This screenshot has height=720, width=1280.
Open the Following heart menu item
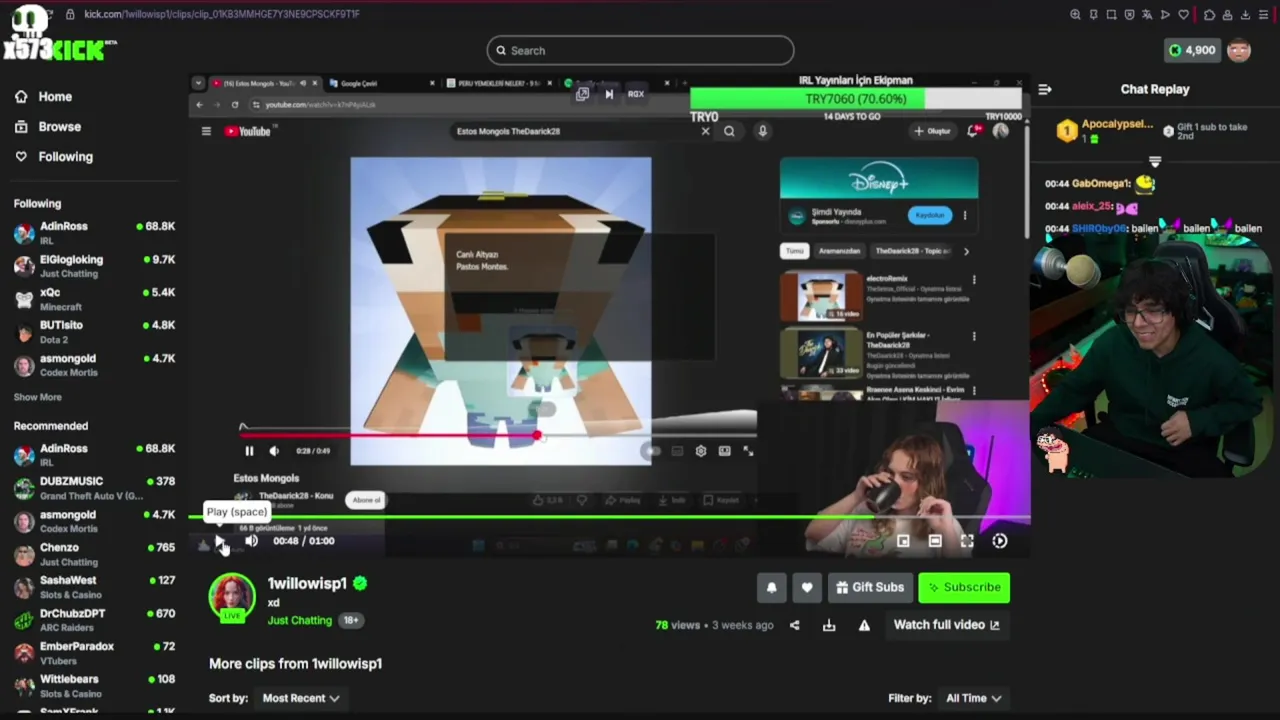(x=54, y=157)
